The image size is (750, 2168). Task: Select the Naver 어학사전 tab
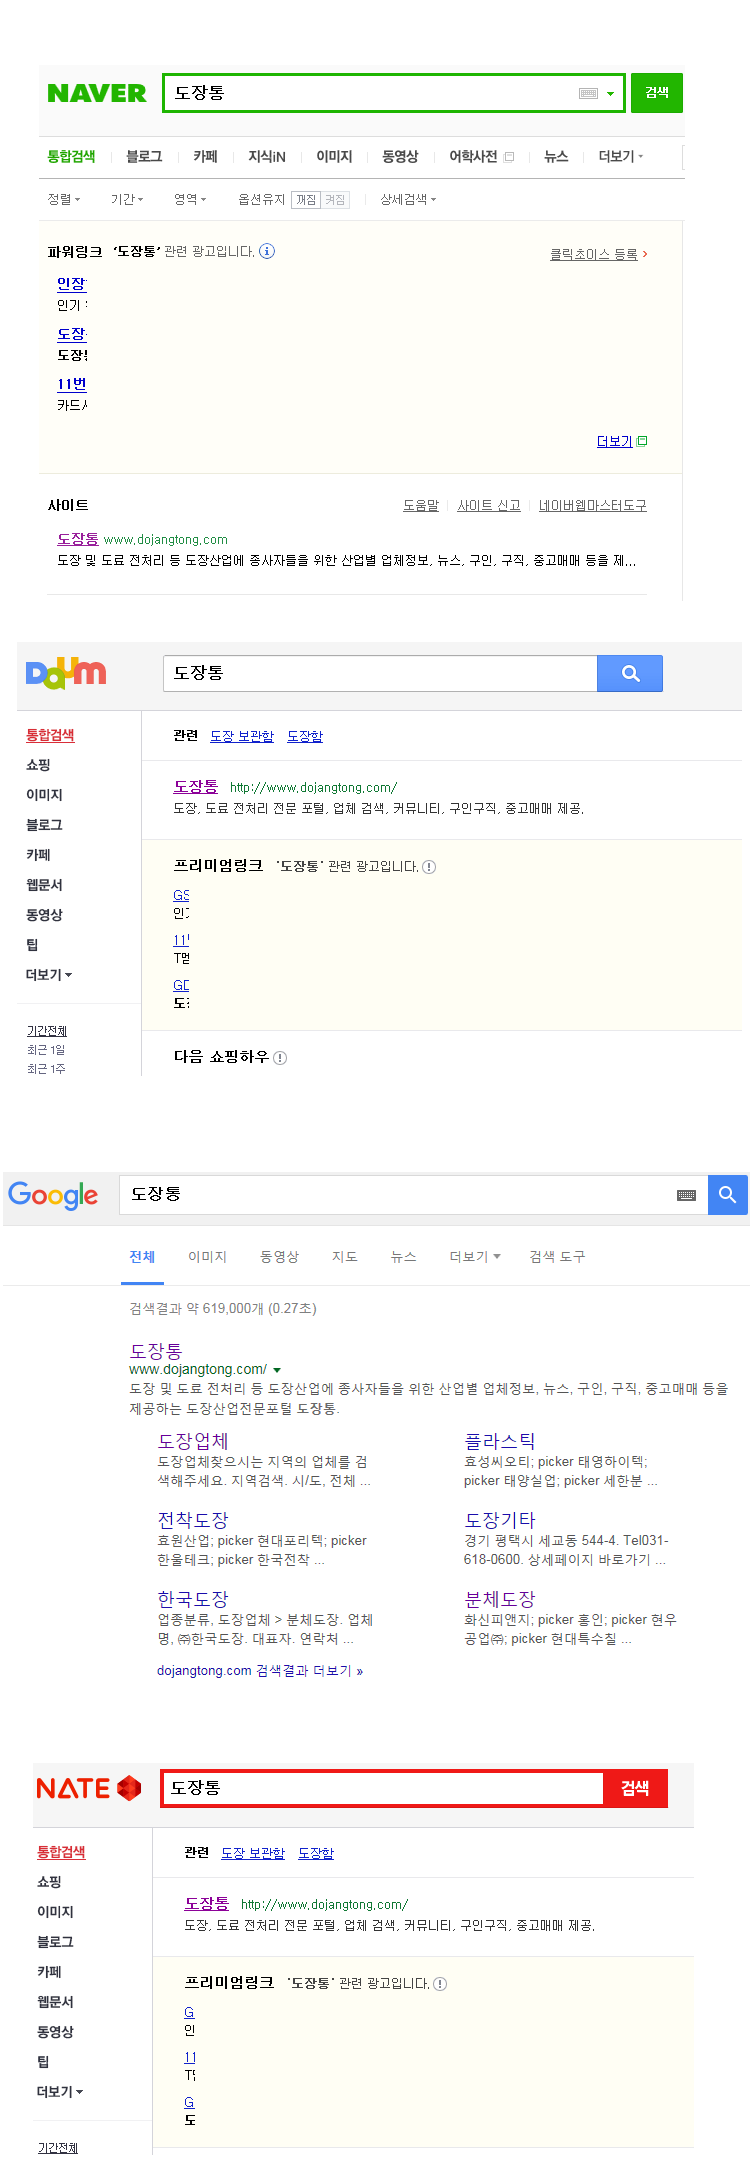[473, 157]
